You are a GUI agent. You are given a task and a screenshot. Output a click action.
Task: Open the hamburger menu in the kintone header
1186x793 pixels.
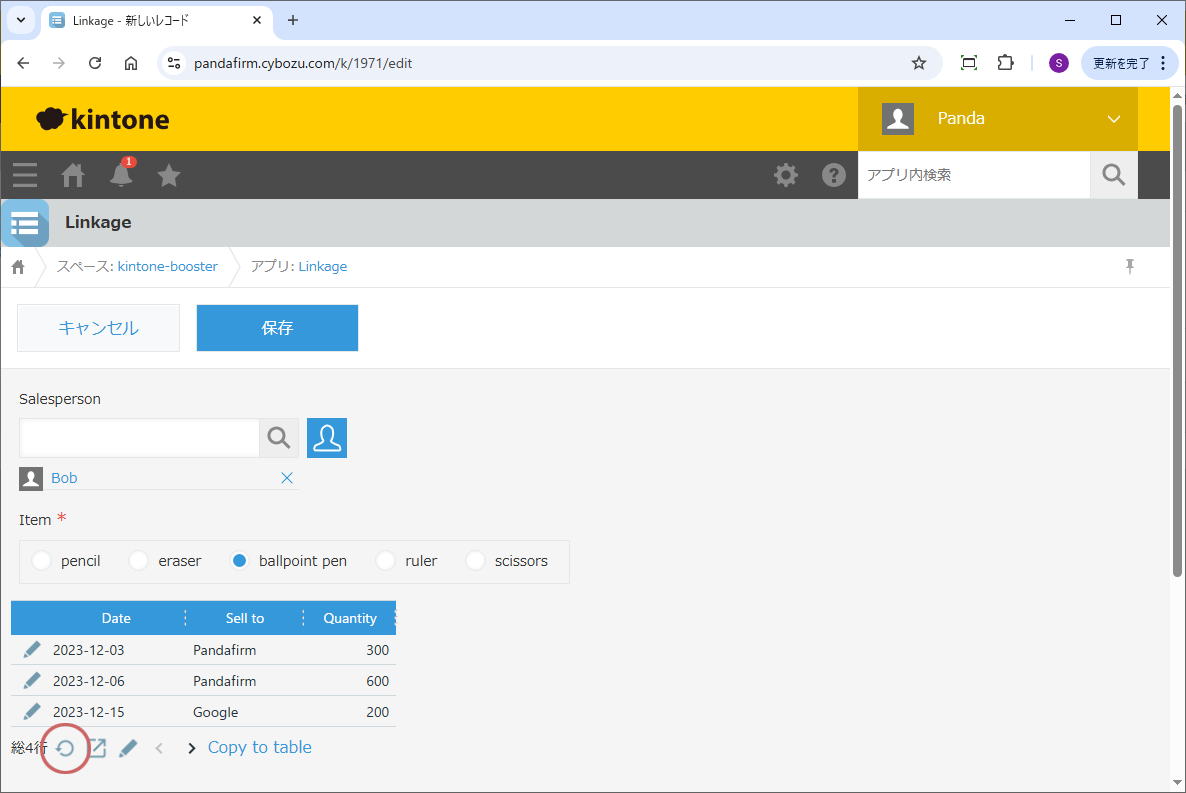(x=25, y=176)
